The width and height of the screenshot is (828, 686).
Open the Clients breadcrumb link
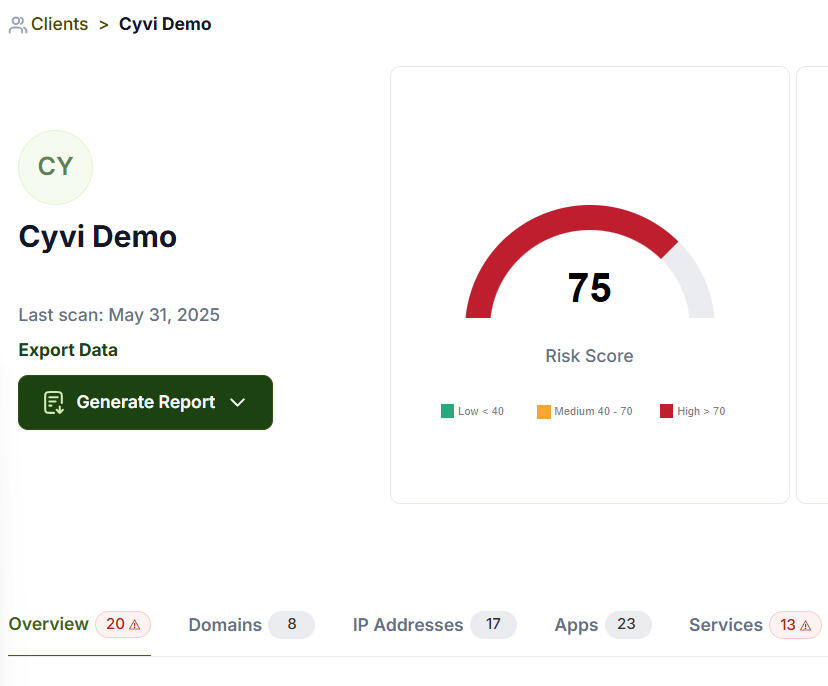point(59,24)
